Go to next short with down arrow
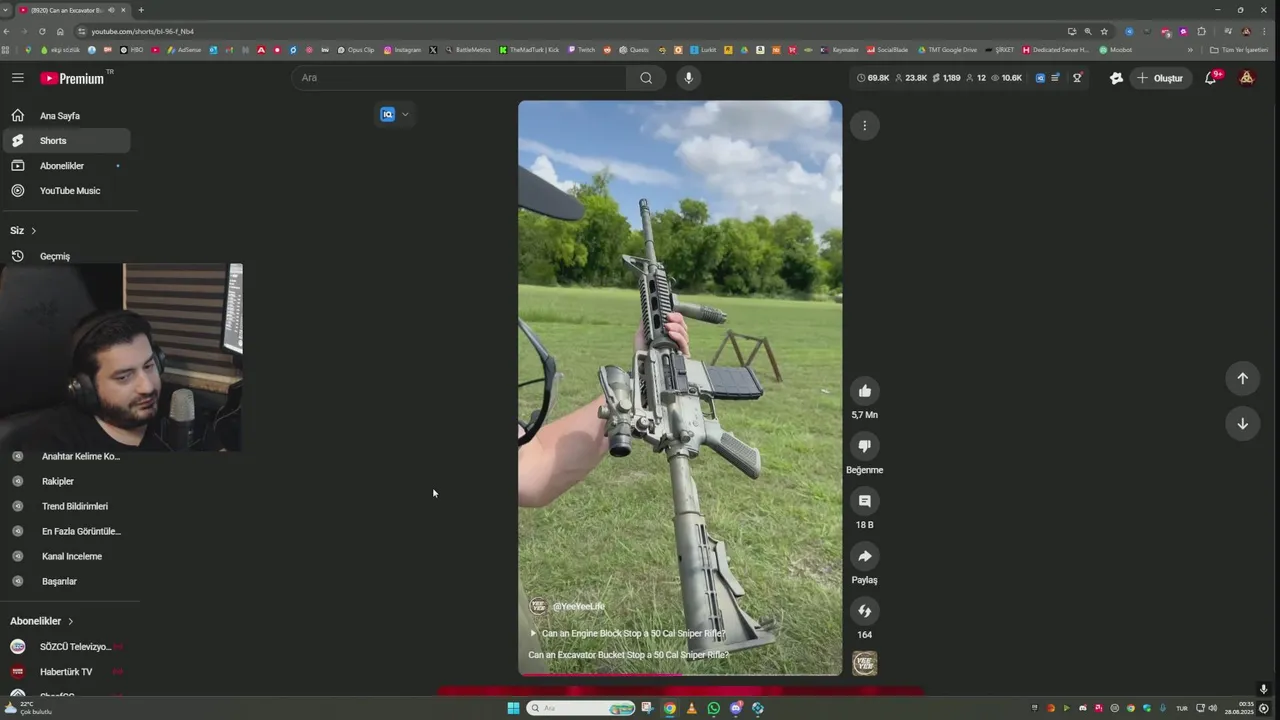 pyautogui.click(x=1242, y=423)
